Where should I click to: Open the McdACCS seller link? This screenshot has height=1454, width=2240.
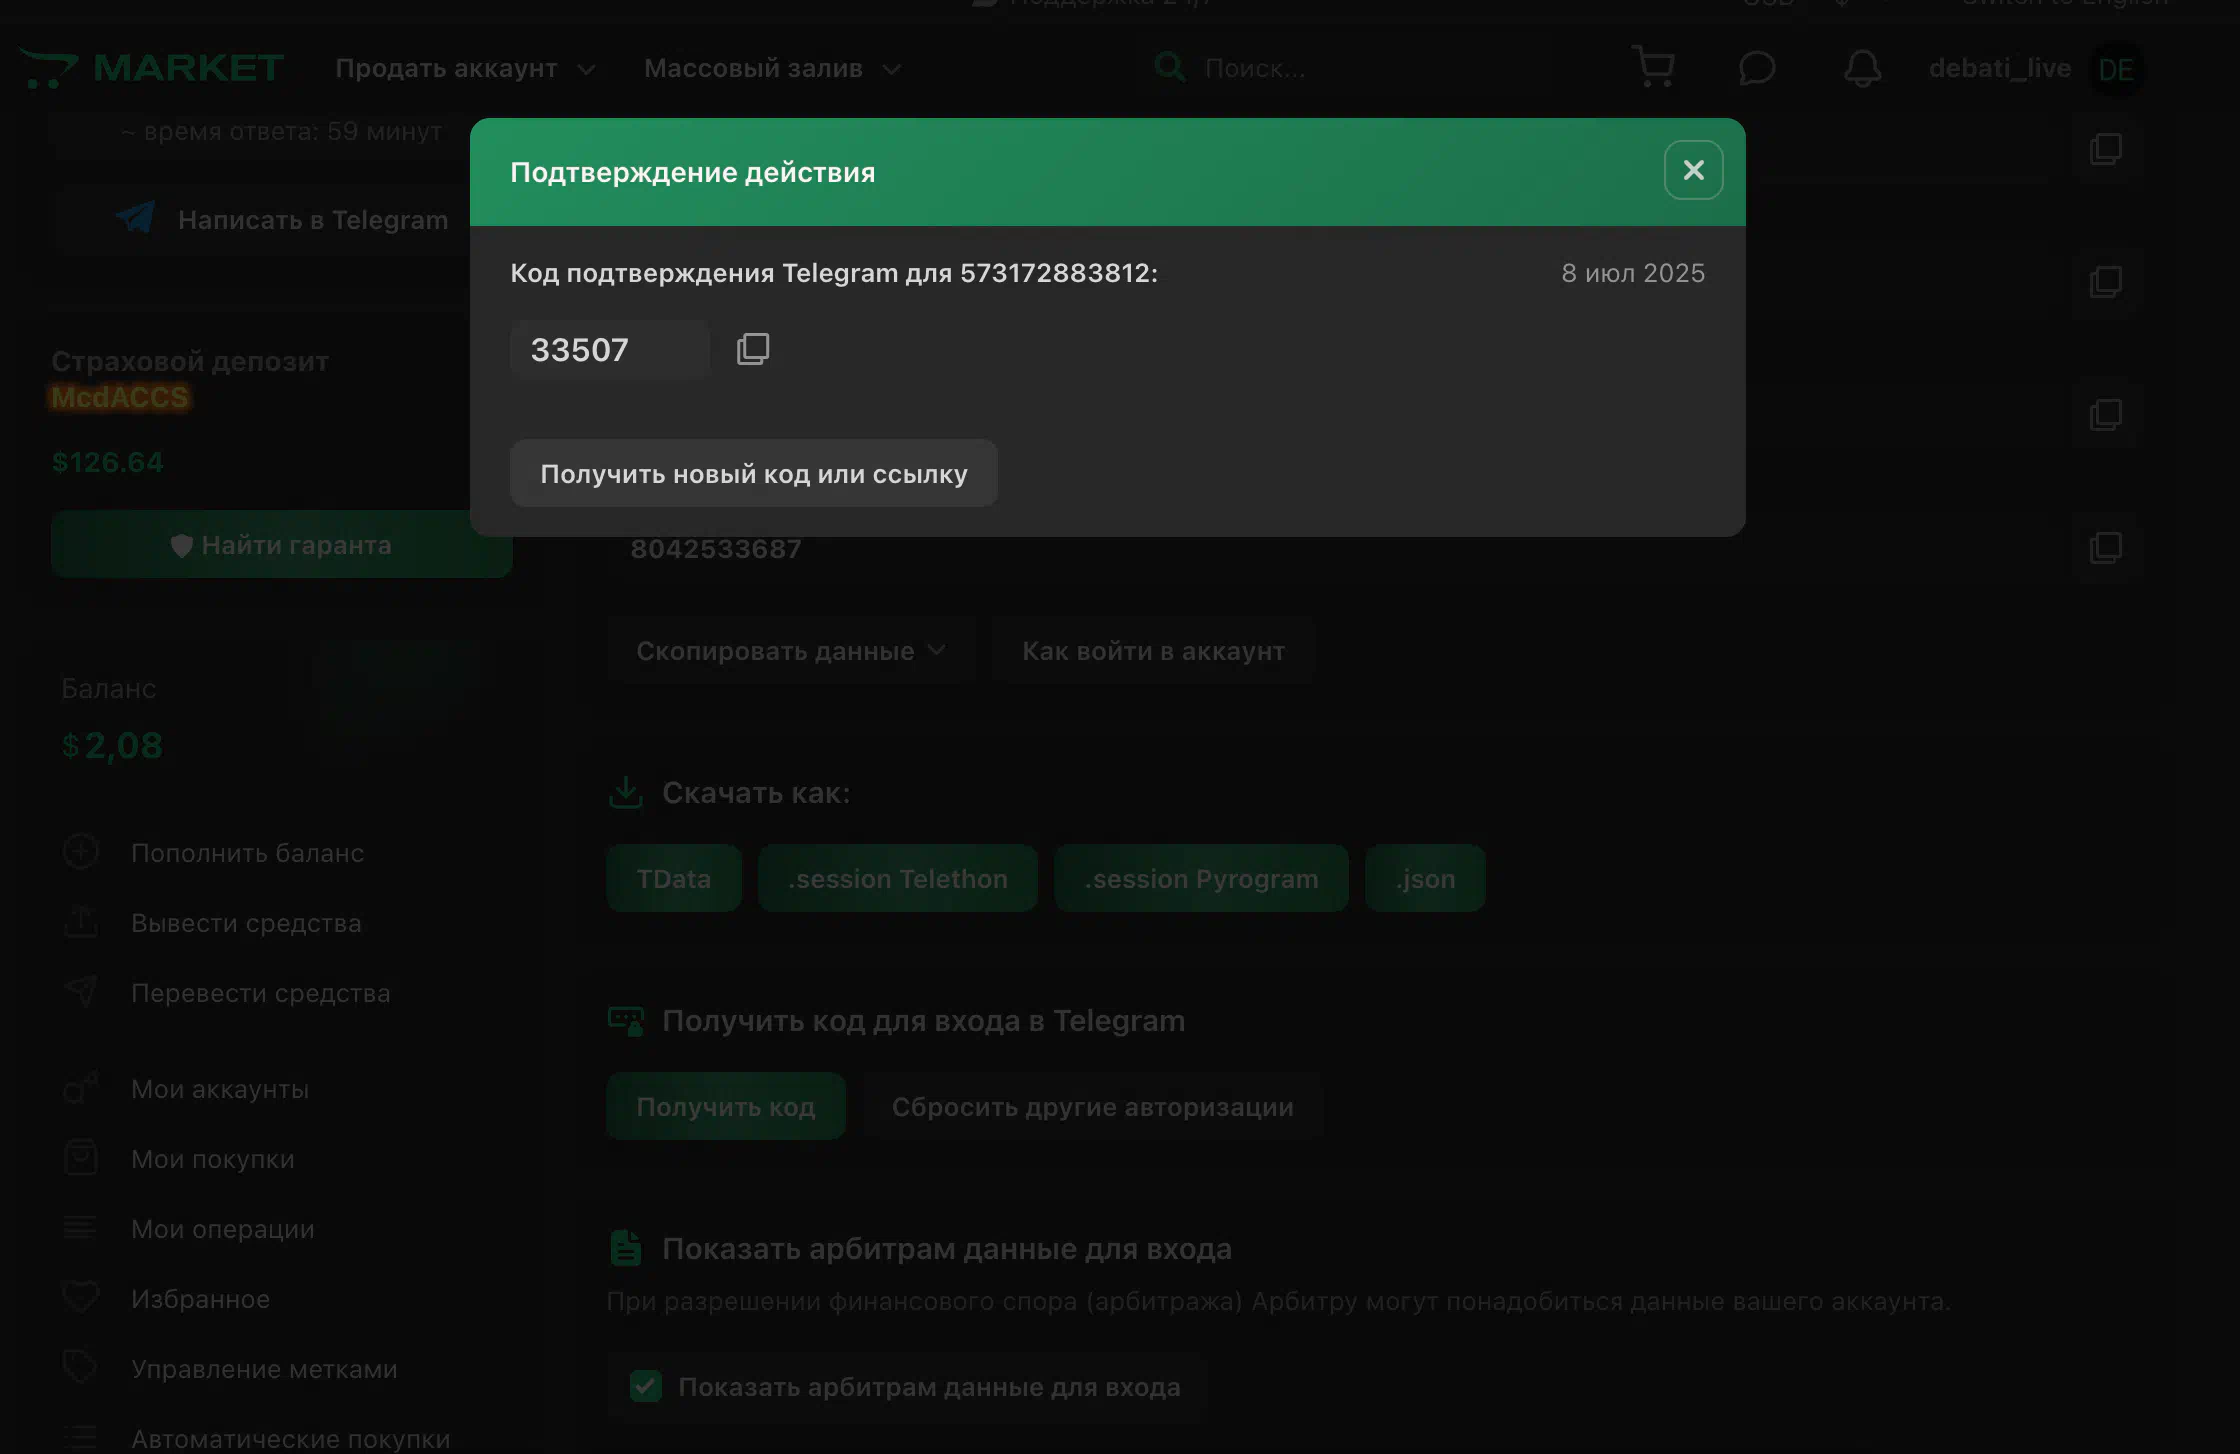[119, 398]
